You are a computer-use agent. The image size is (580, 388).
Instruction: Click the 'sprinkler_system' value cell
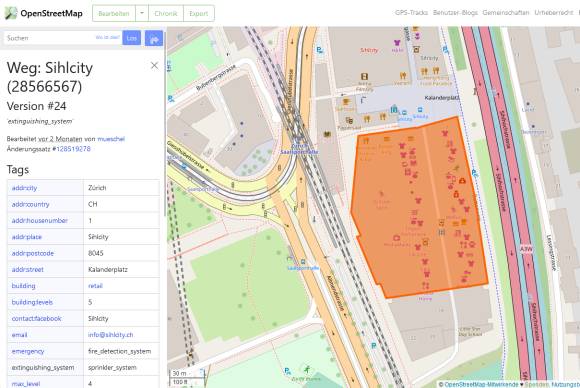(x=122, y=368)
